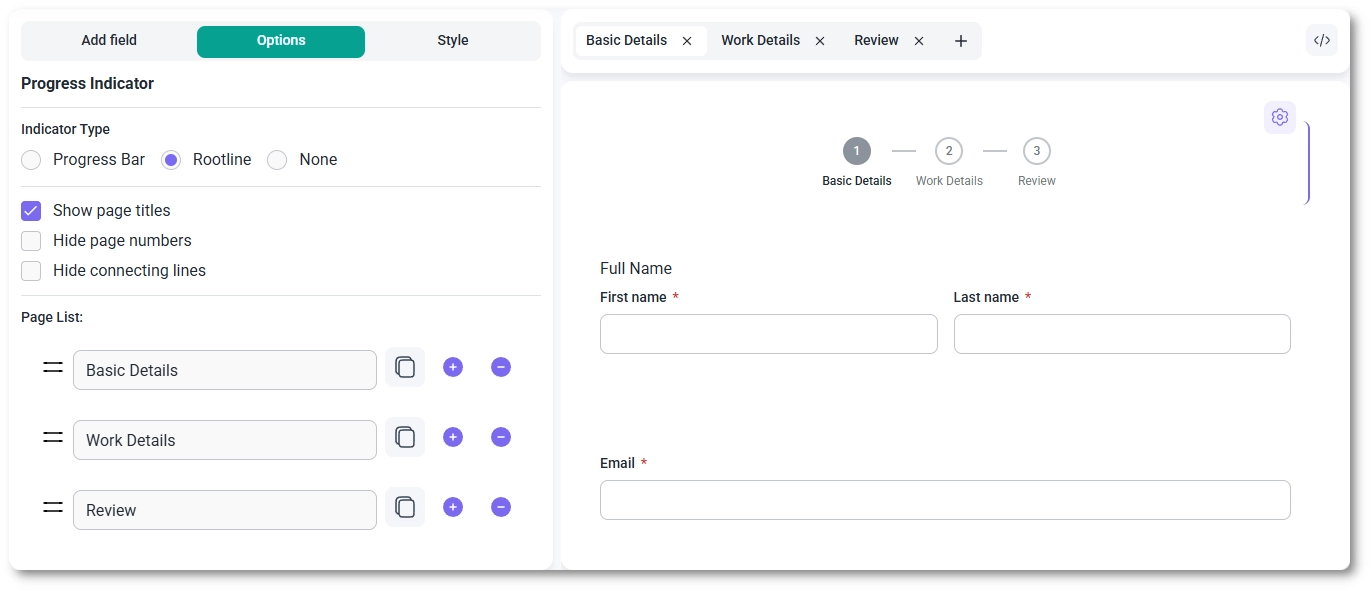Edit the Basic Details page name field
This screenshot has width=1371, height=591.
pos(225,370)
